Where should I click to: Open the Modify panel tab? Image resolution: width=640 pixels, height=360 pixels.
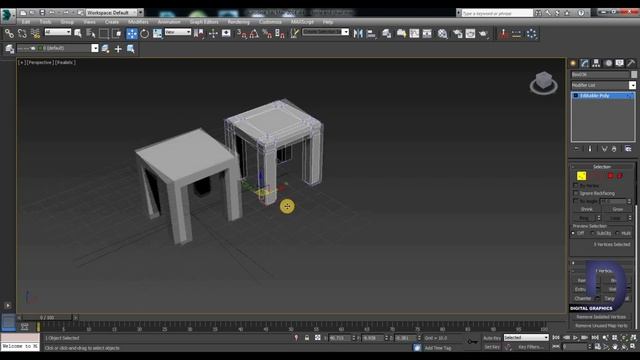tap(584, 63)
